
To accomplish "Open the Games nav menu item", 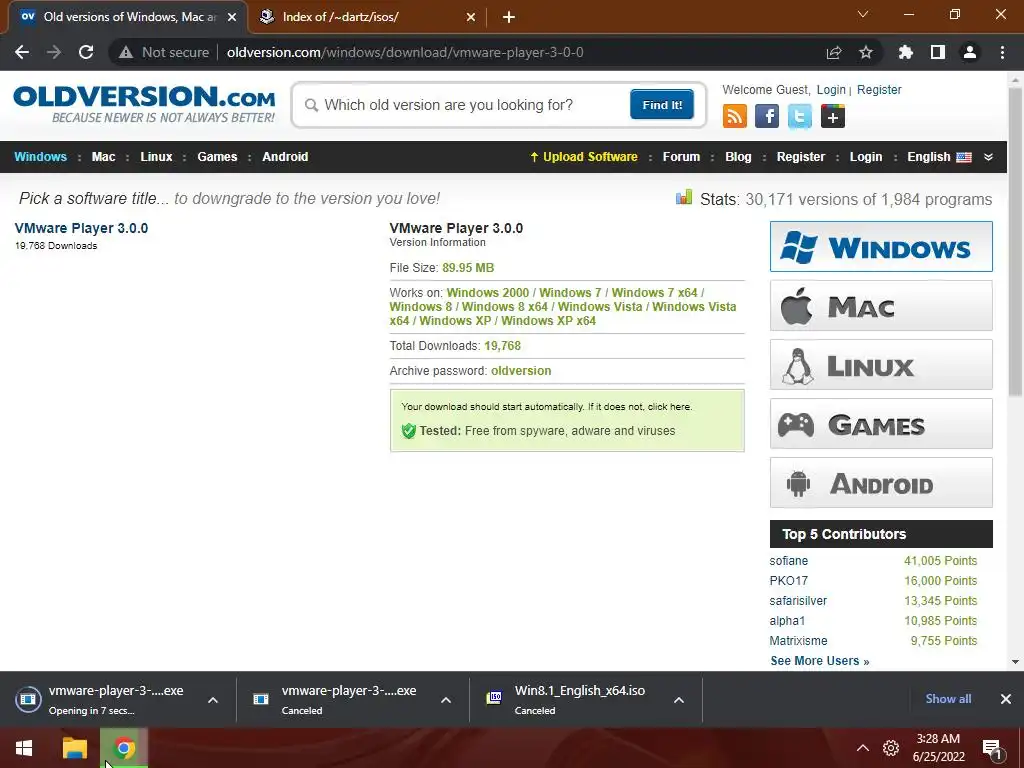I will (217, 157).
